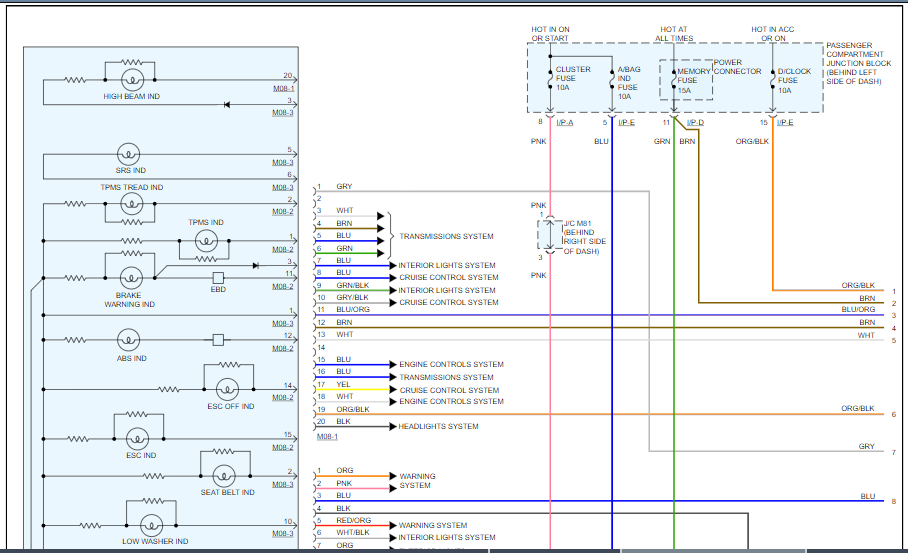
Task: Click the Cluster Fuse 10A symbol
Action: point(551,79)
